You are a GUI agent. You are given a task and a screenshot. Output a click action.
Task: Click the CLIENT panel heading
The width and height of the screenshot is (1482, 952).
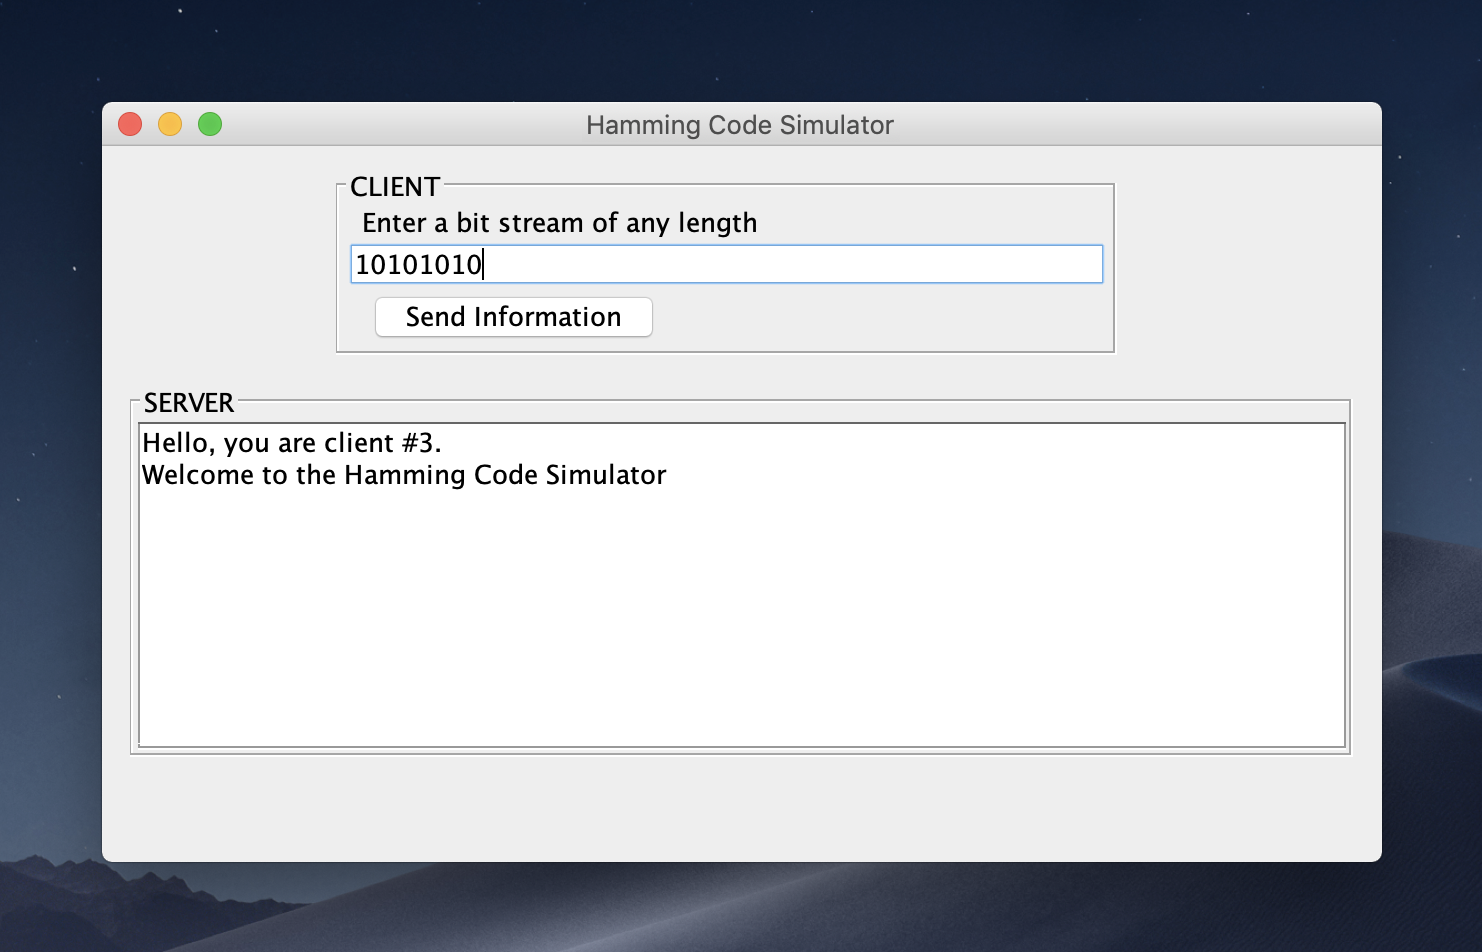click(395, 187)
